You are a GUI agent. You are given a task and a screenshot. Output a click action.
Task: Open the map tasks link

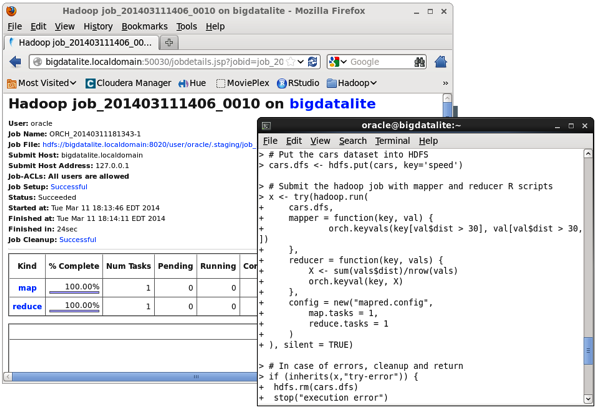(27, 288)
